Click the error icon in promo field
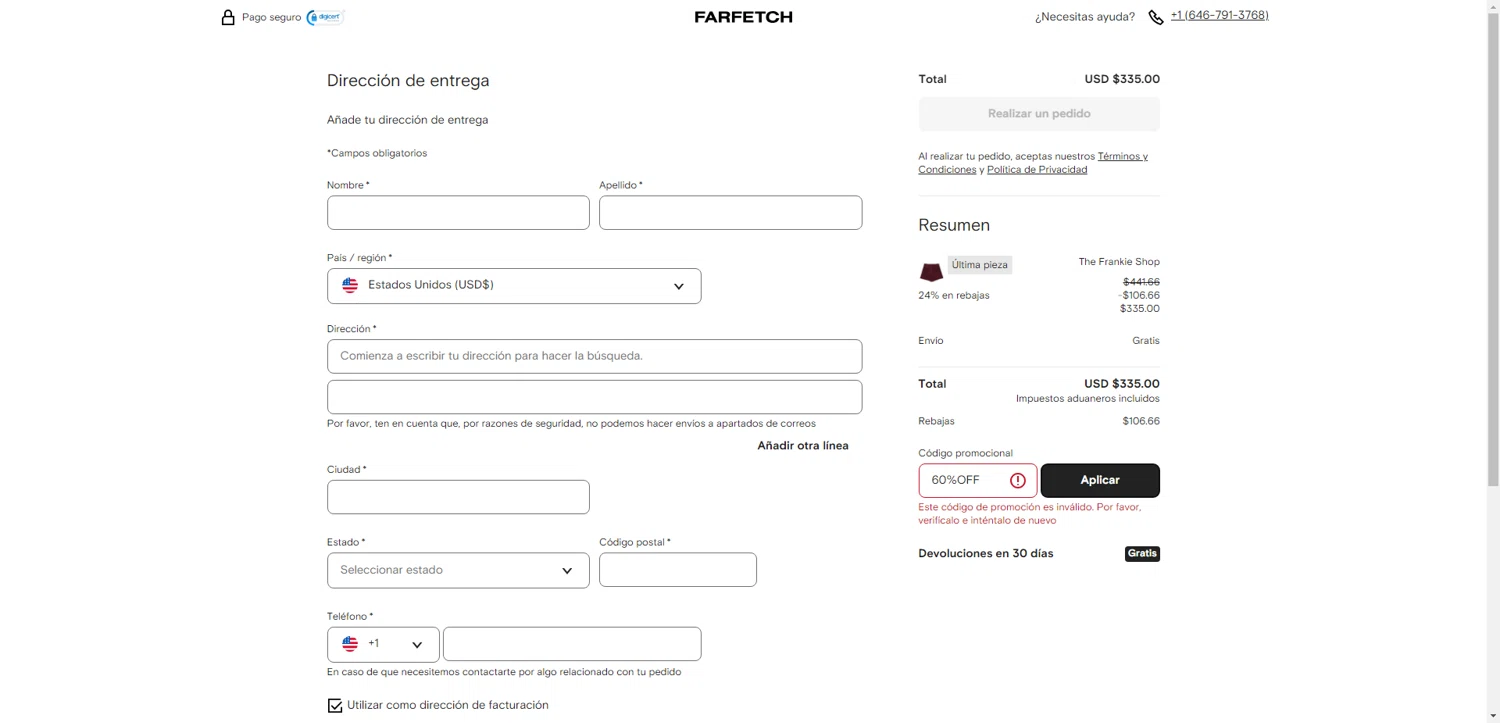Screen dimensions: 1500x723 [x=1018, y=480]
